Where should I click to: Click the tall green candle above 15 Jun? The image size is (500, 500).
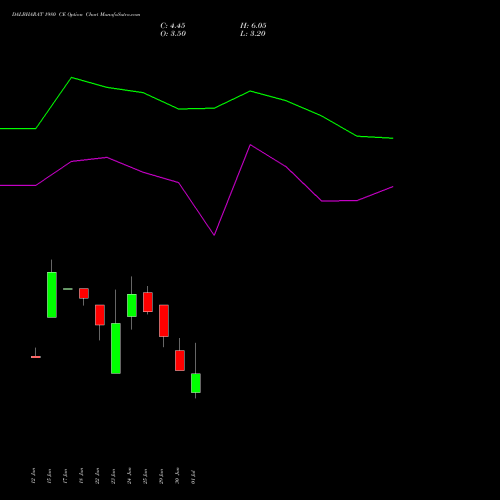point(52,295)
